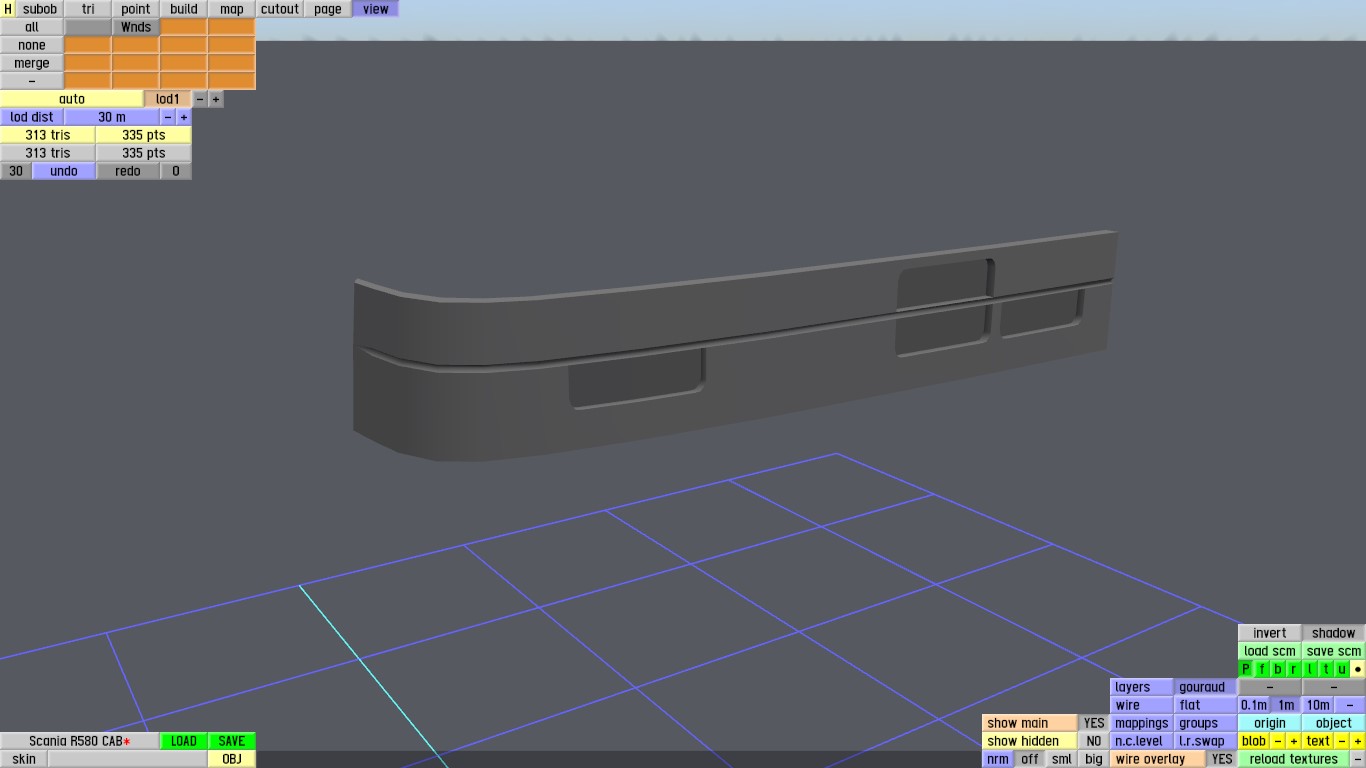Toggle wire display mode
The image size is (1366, 768).
point(1142,705)
